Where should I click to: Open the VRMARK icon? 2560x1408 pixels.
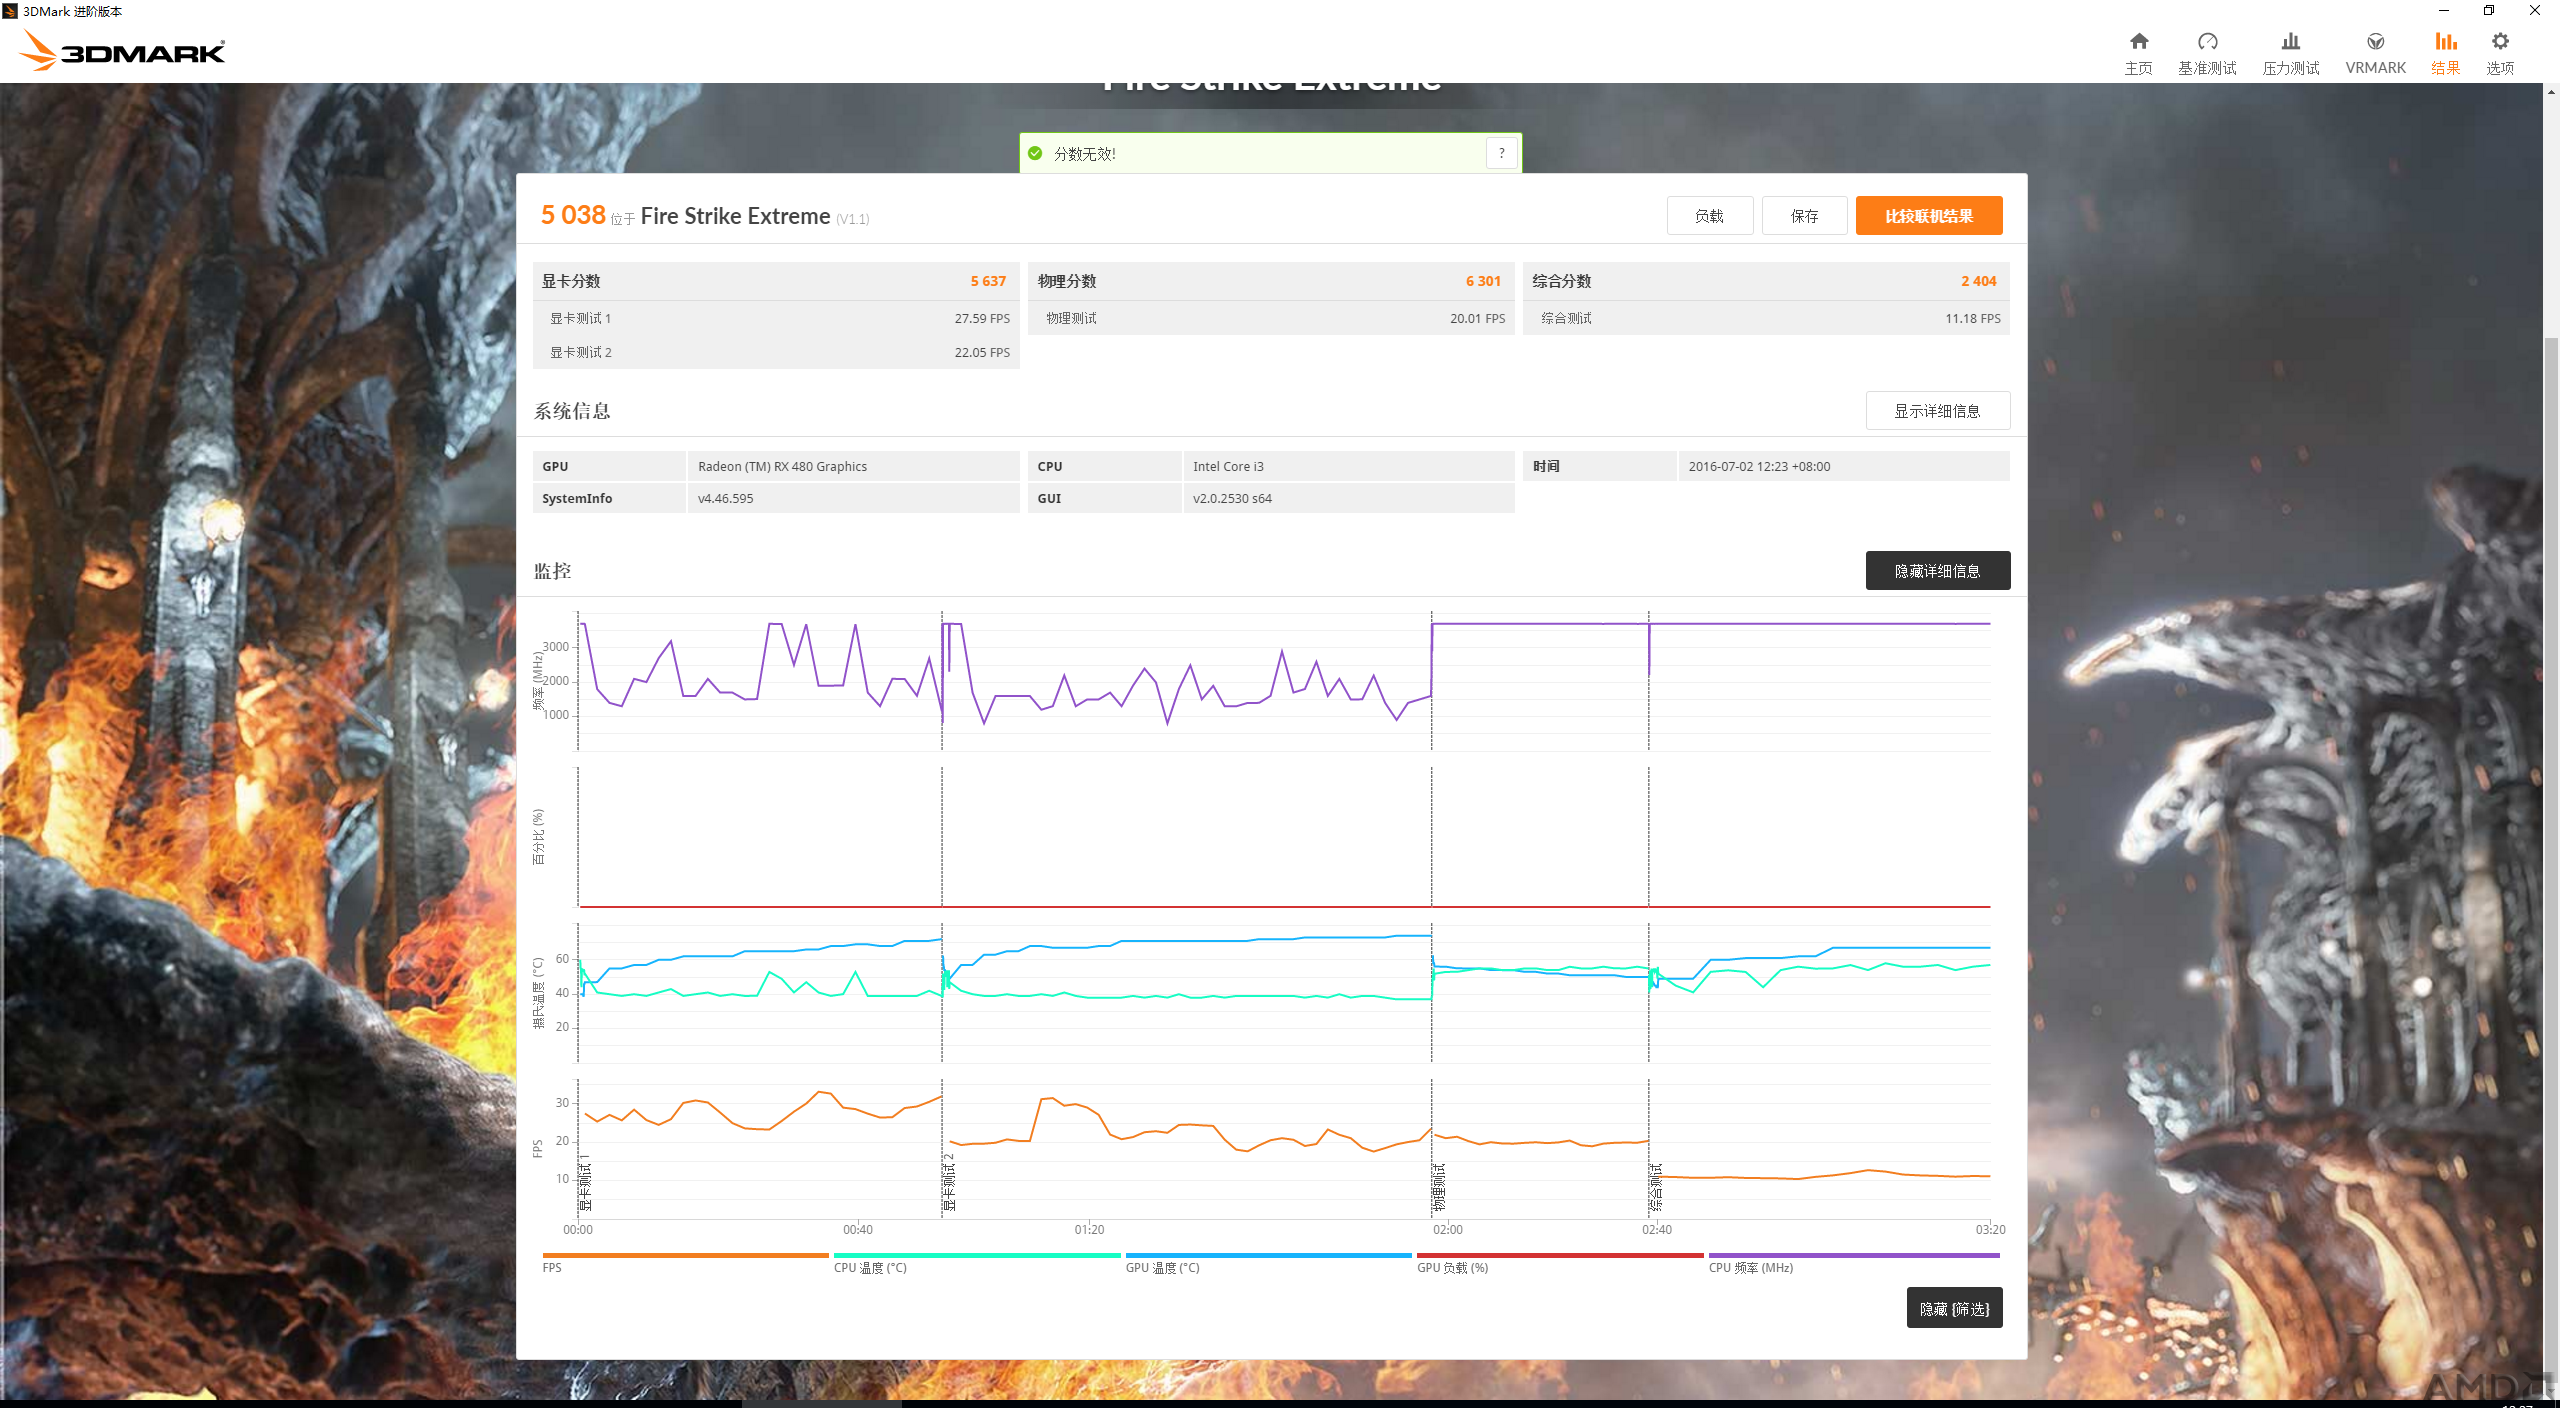[x=2375, y=42]
